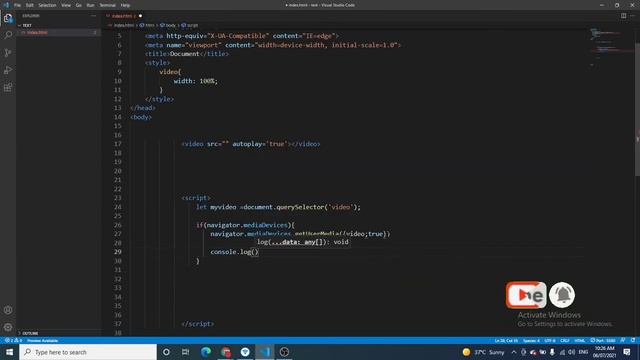
Task: Click the ENG language indicator
Action: point(583,352)
